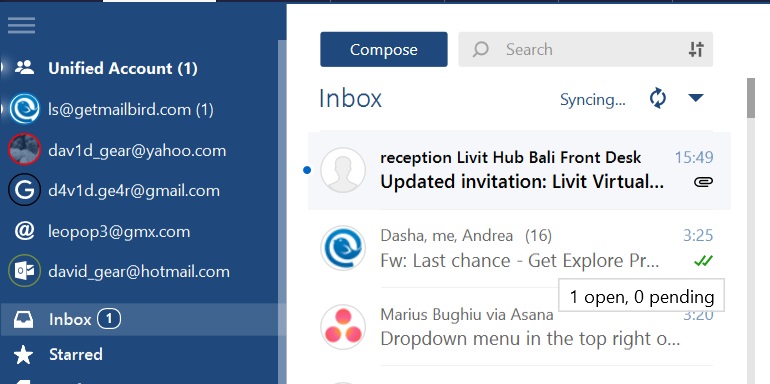This screenshot has width=770, height=384.
Task: Click the Asana logo avatar
Action: (343, 327)
